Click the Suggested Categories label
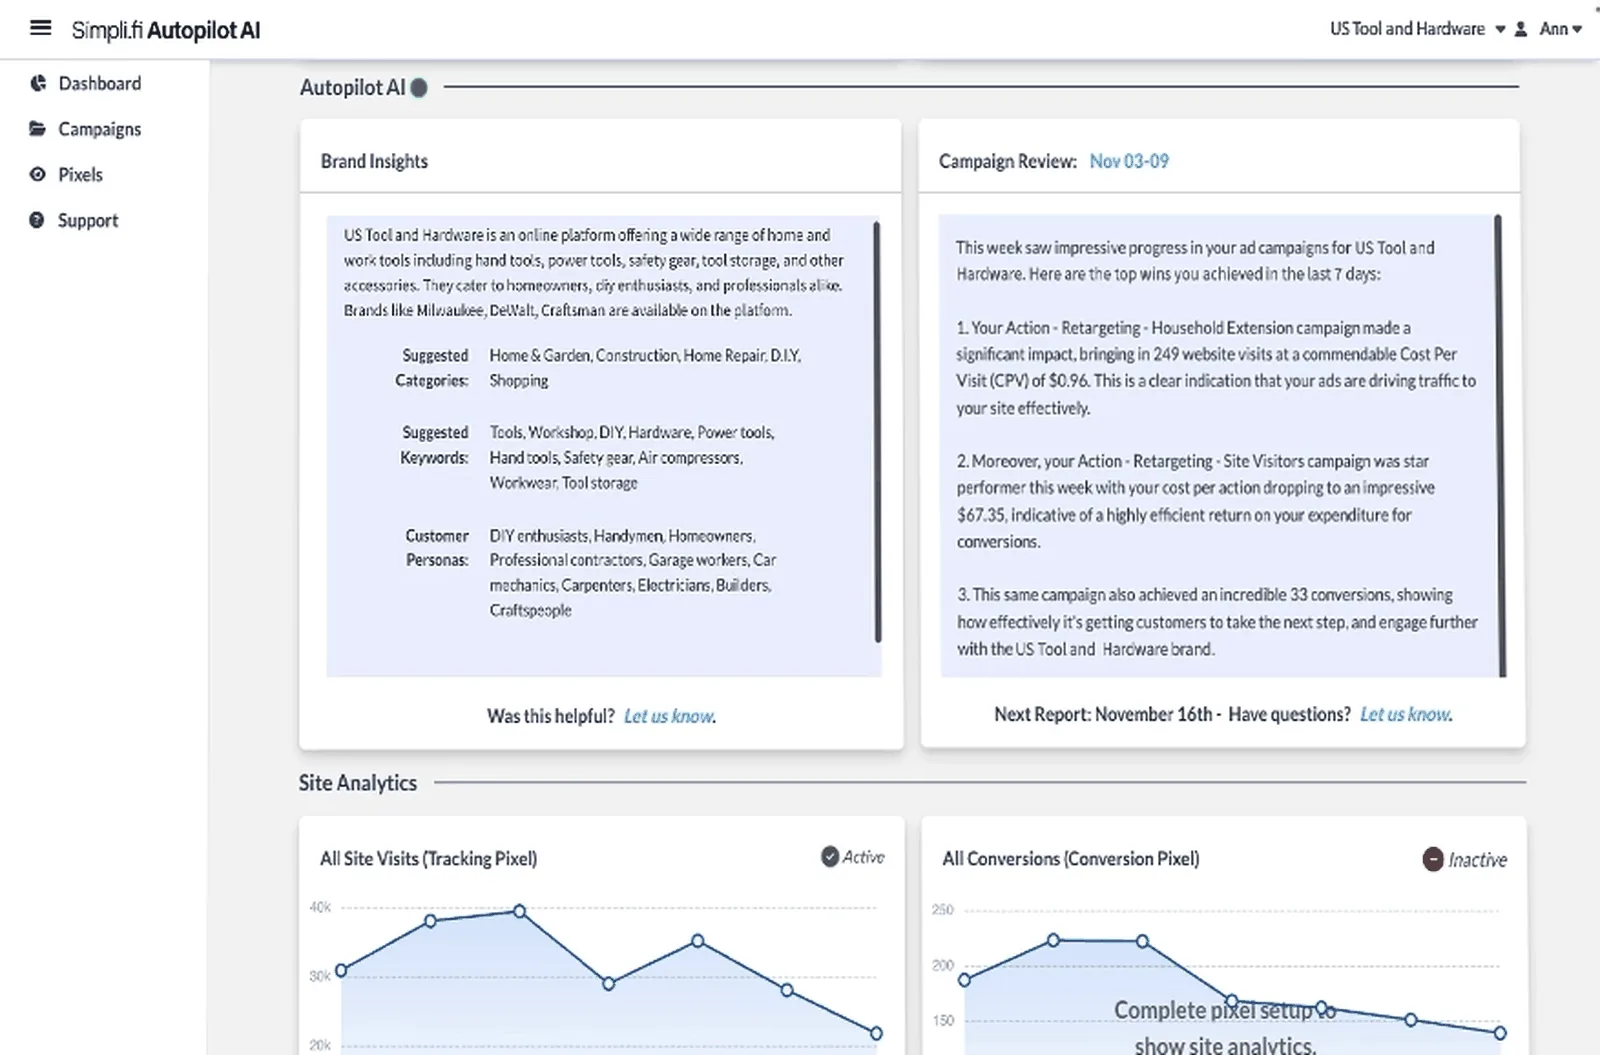The image size is (1600, 1055). point(432,368)
